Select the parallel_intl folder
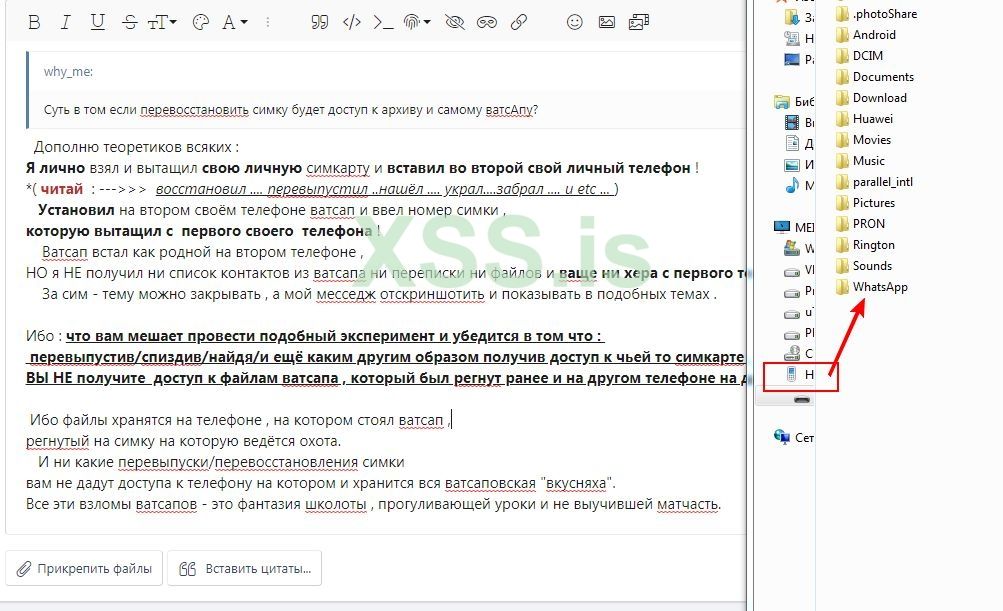The image size is (1003, 611). pos(874,182)
